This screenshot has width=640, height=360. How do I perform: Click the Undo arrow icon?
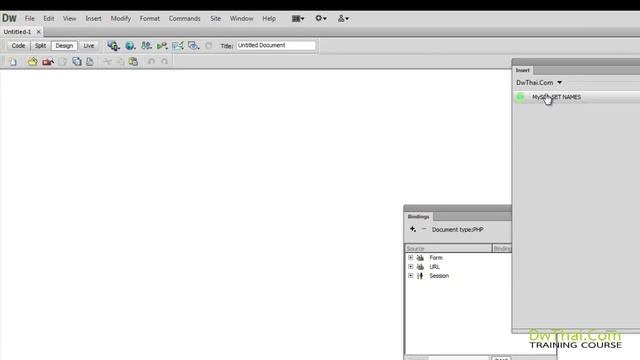[x=151, y=62]
